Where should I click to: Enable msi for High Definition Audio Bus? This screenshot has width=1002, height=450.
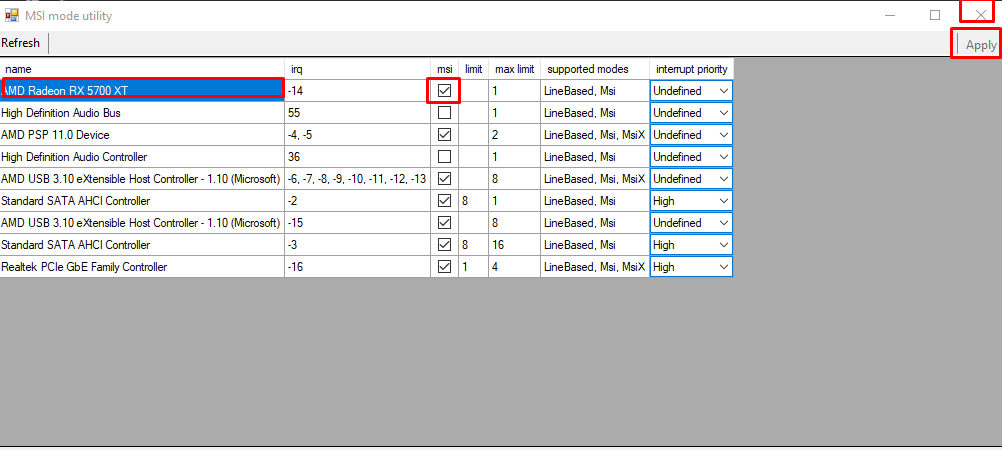(x=444, y=113)
